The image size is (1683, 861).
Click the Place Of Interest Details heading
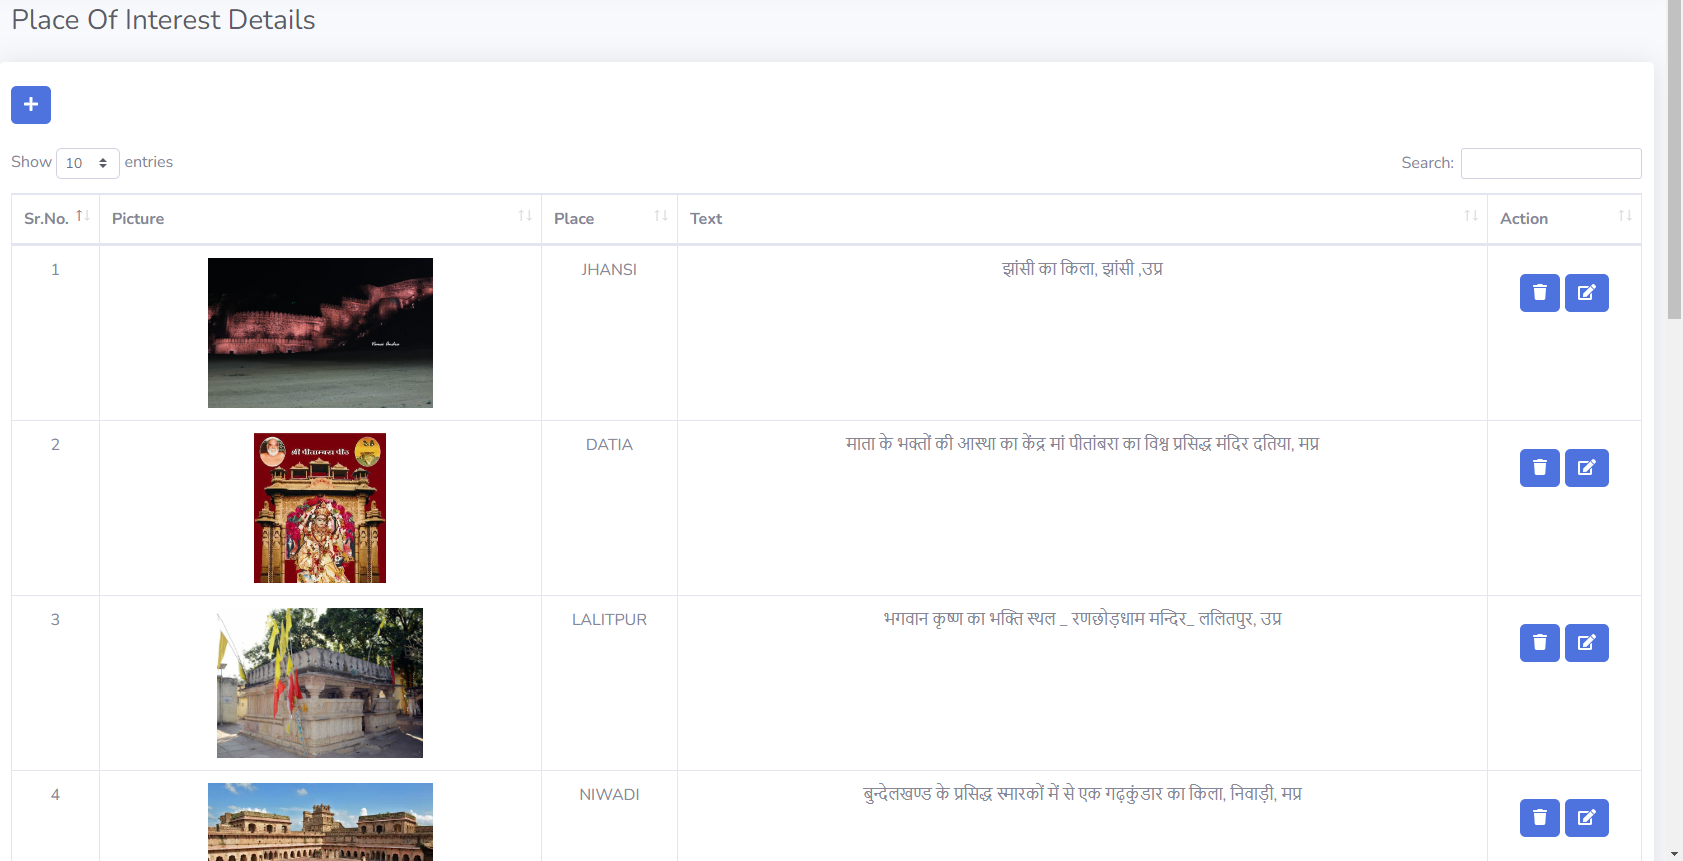163,20
